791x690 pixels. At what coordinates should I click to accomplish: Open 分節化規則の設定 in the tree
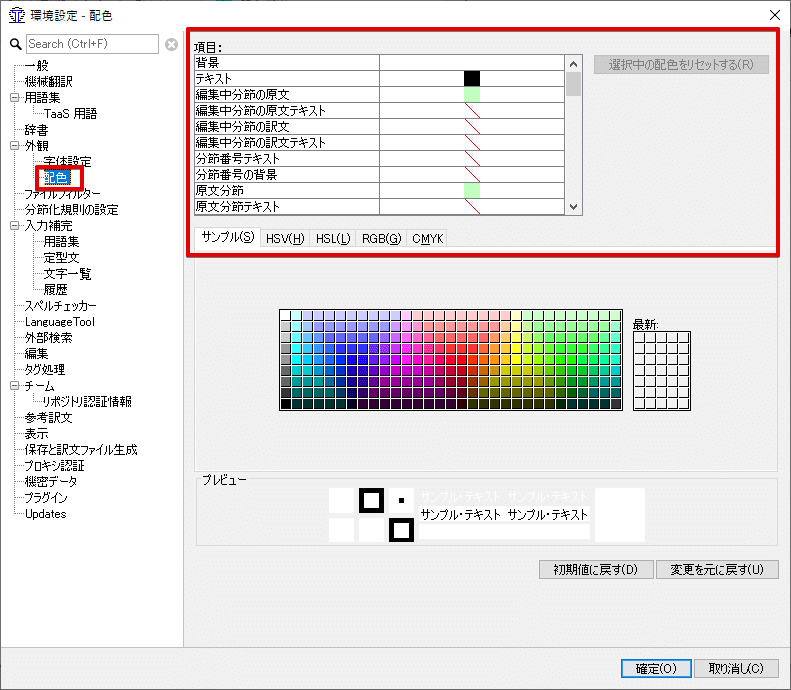[x=72, y=210]
